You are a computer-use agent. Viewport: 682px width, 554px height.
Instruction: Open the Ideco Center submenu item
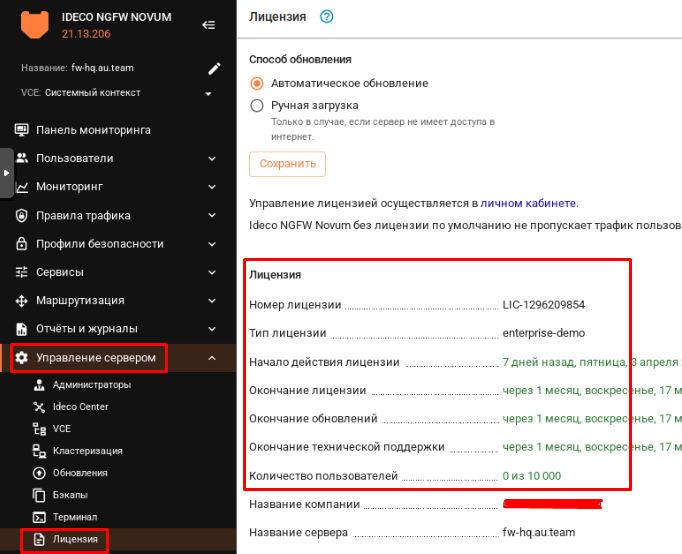(x=80, y=407)
